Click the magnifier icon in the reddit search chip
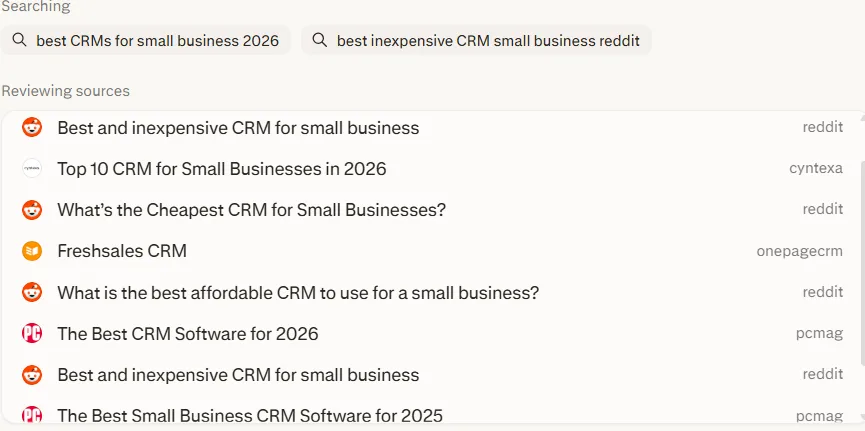Screen dimensions: 865x431 point(319,40)
